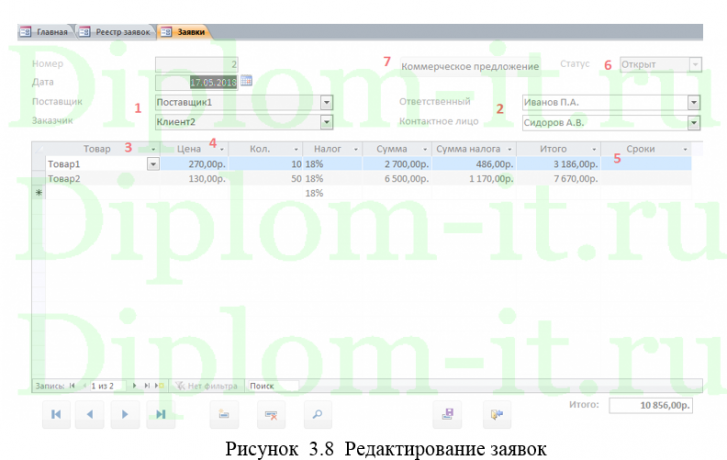
Task: Click the Коммерческое предложение button
Action: point(470,66)
